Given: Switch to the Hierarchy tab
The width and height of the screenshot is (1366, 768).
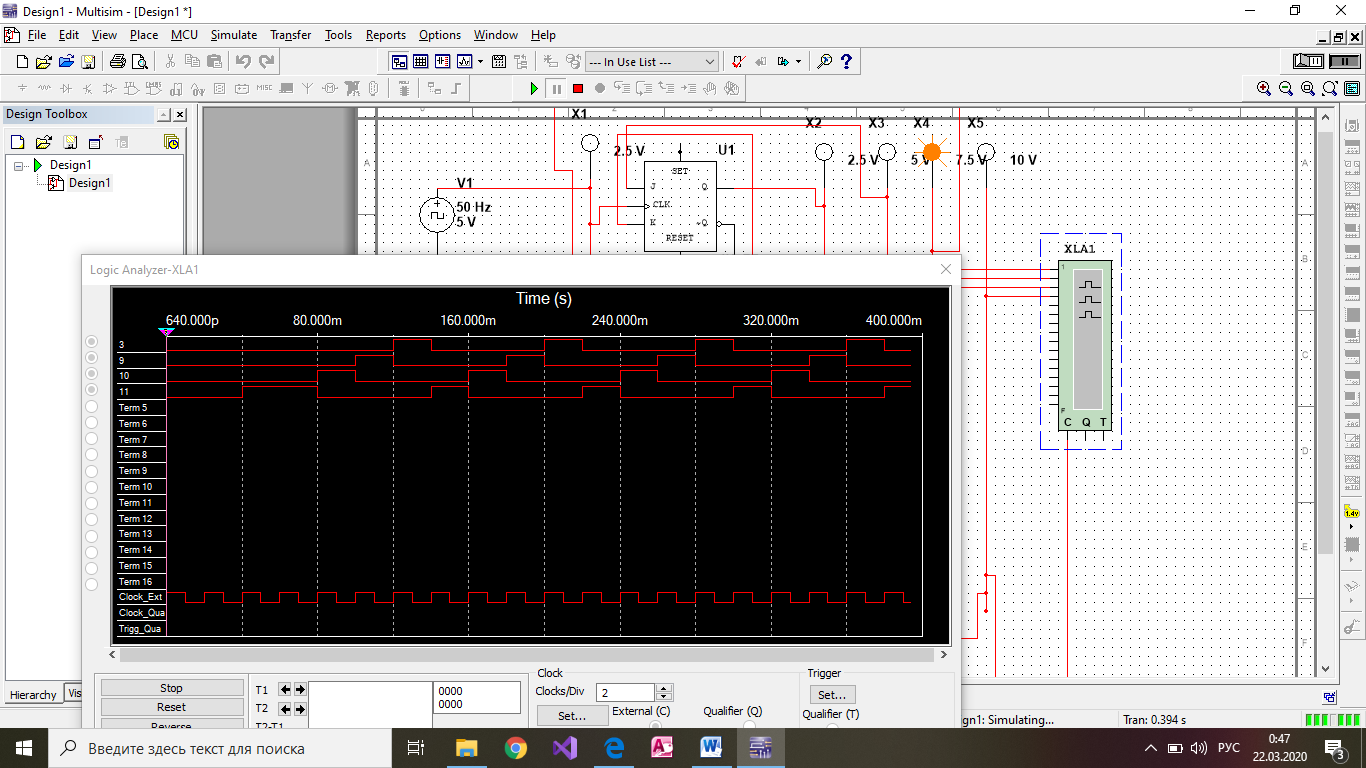Looking at the screenshot, I should [x=33, y=695].
